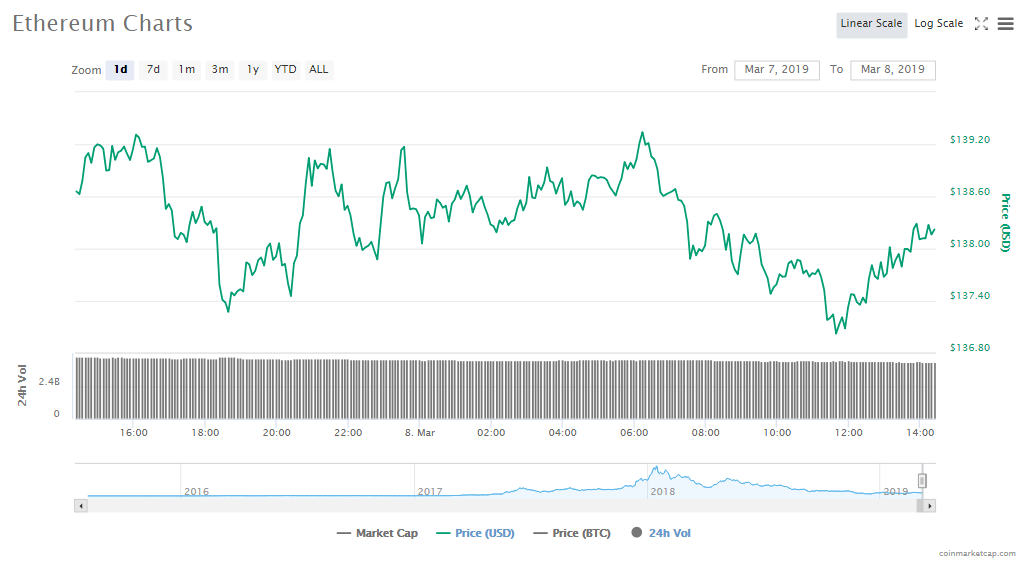Click the From date field
This screenshot has width=1031, height=569.
tap(777, 70)
